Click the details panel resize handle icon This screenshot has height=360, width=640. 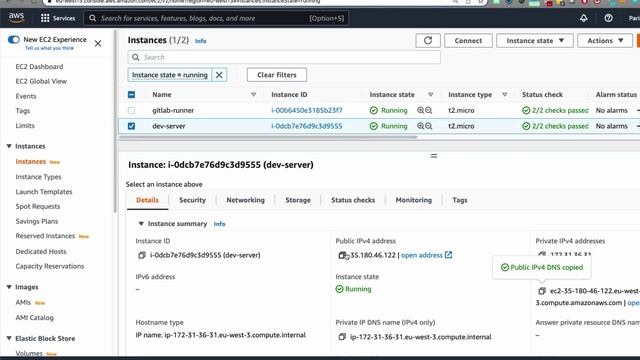434,156
